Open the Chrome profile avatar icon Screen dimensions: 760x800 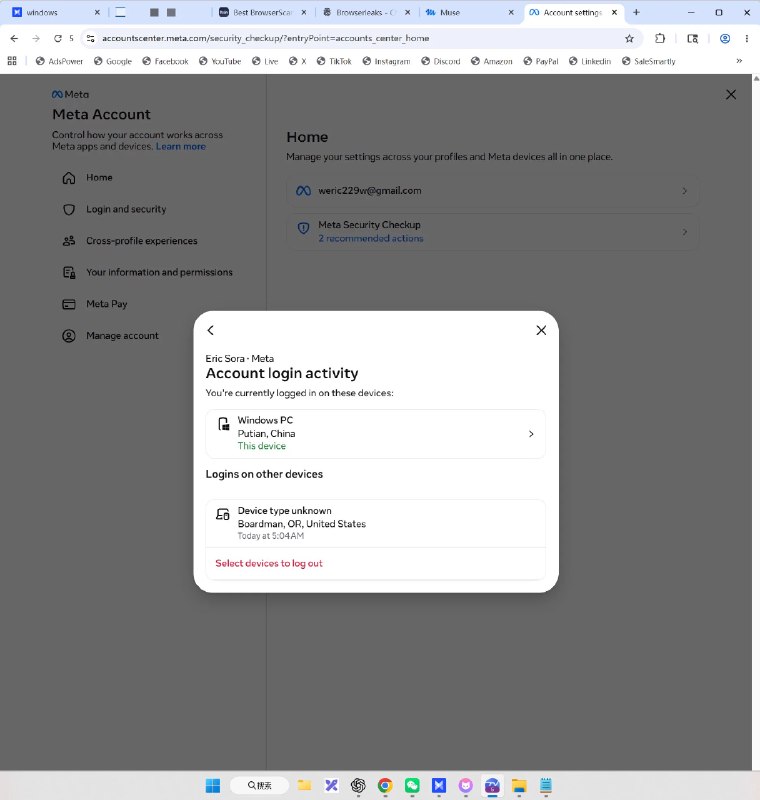coord(724,38)
